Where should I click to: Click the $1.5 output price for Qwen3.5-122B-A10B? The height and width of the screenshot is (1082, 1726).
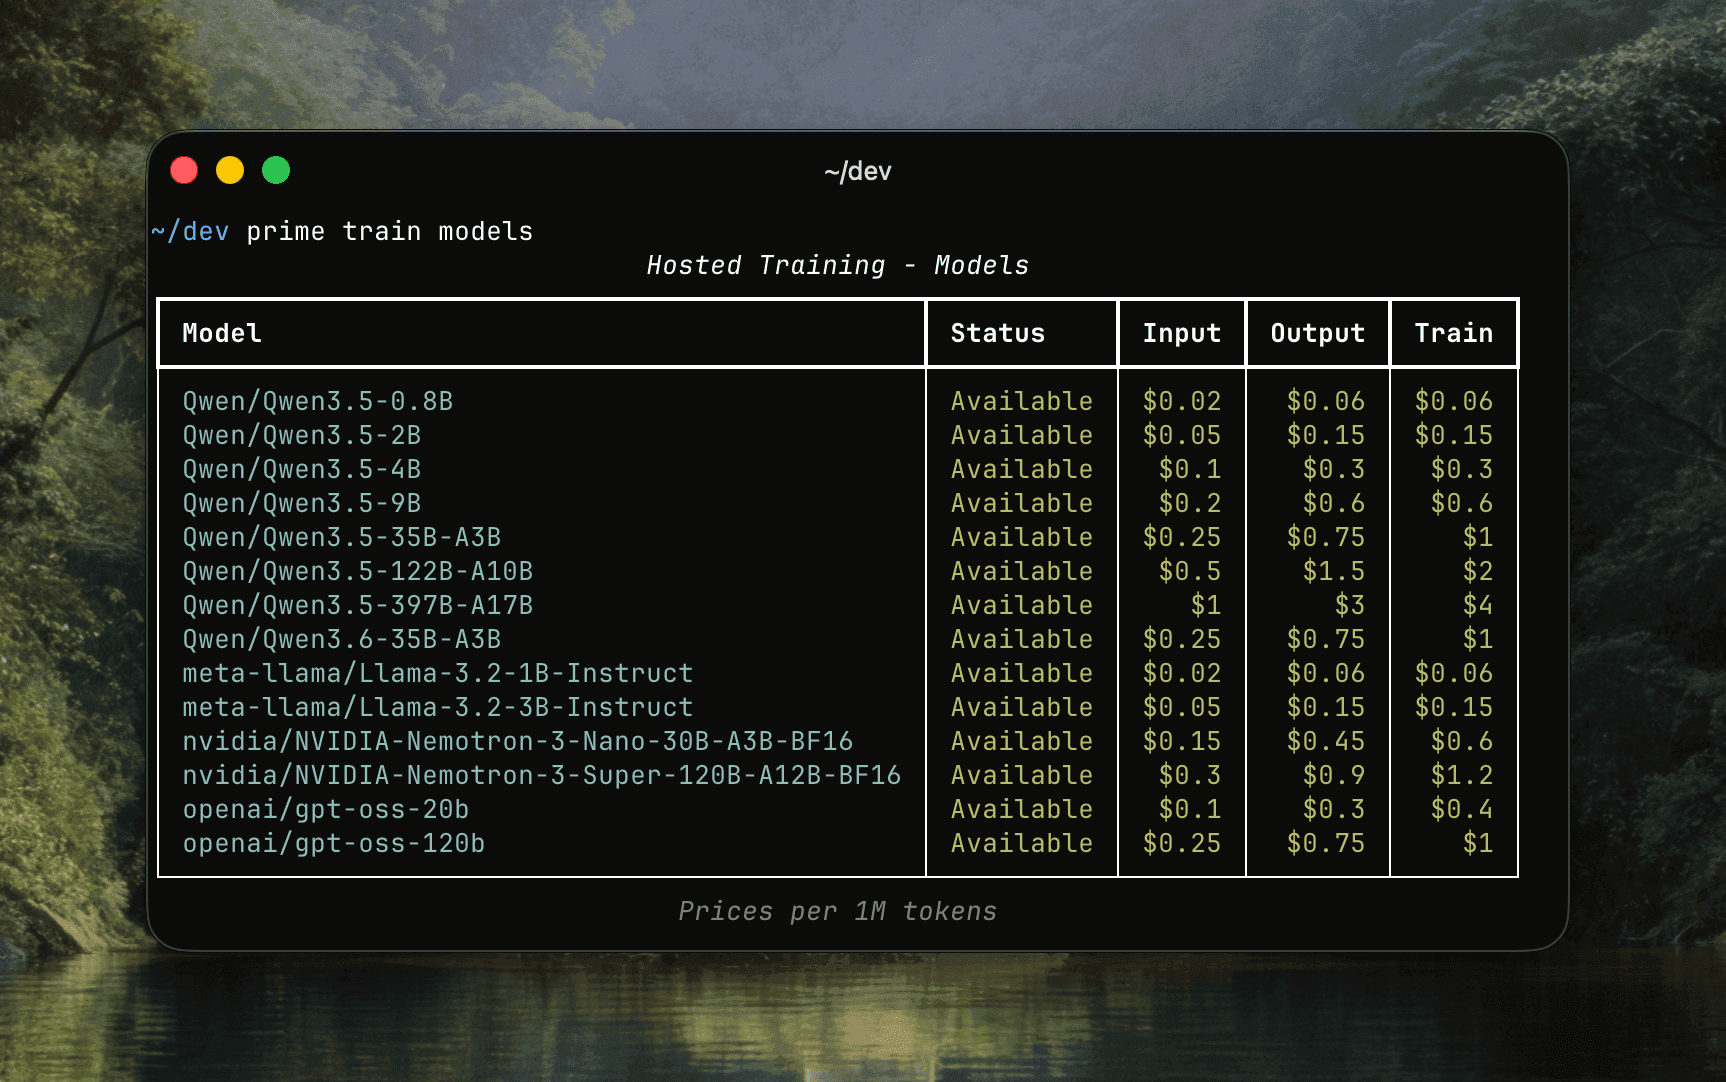tap(1334, 572)
